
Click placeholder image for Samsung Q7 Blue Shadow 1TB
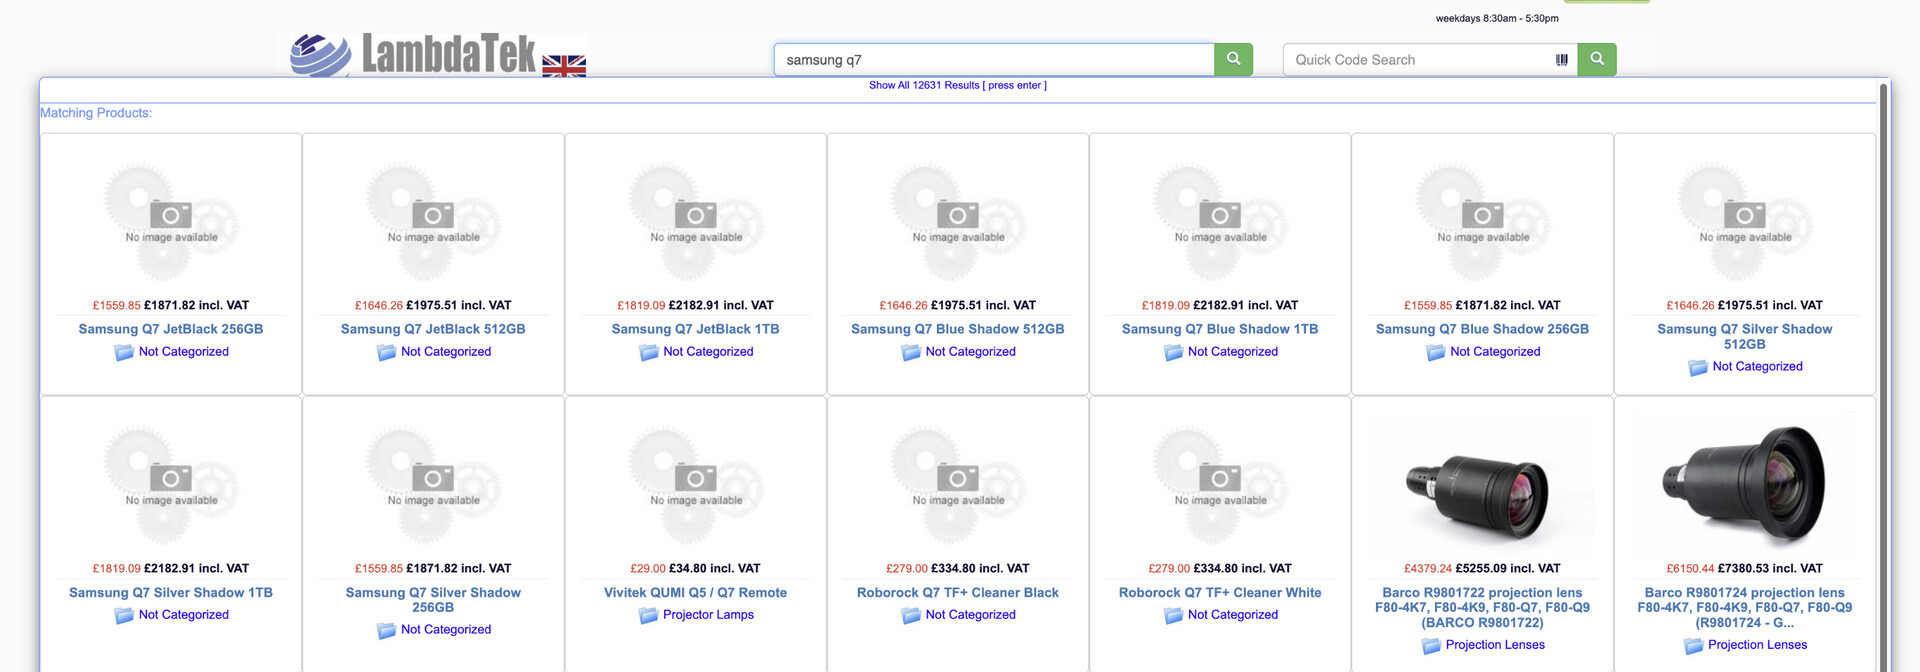click(x=1220, y=222)
